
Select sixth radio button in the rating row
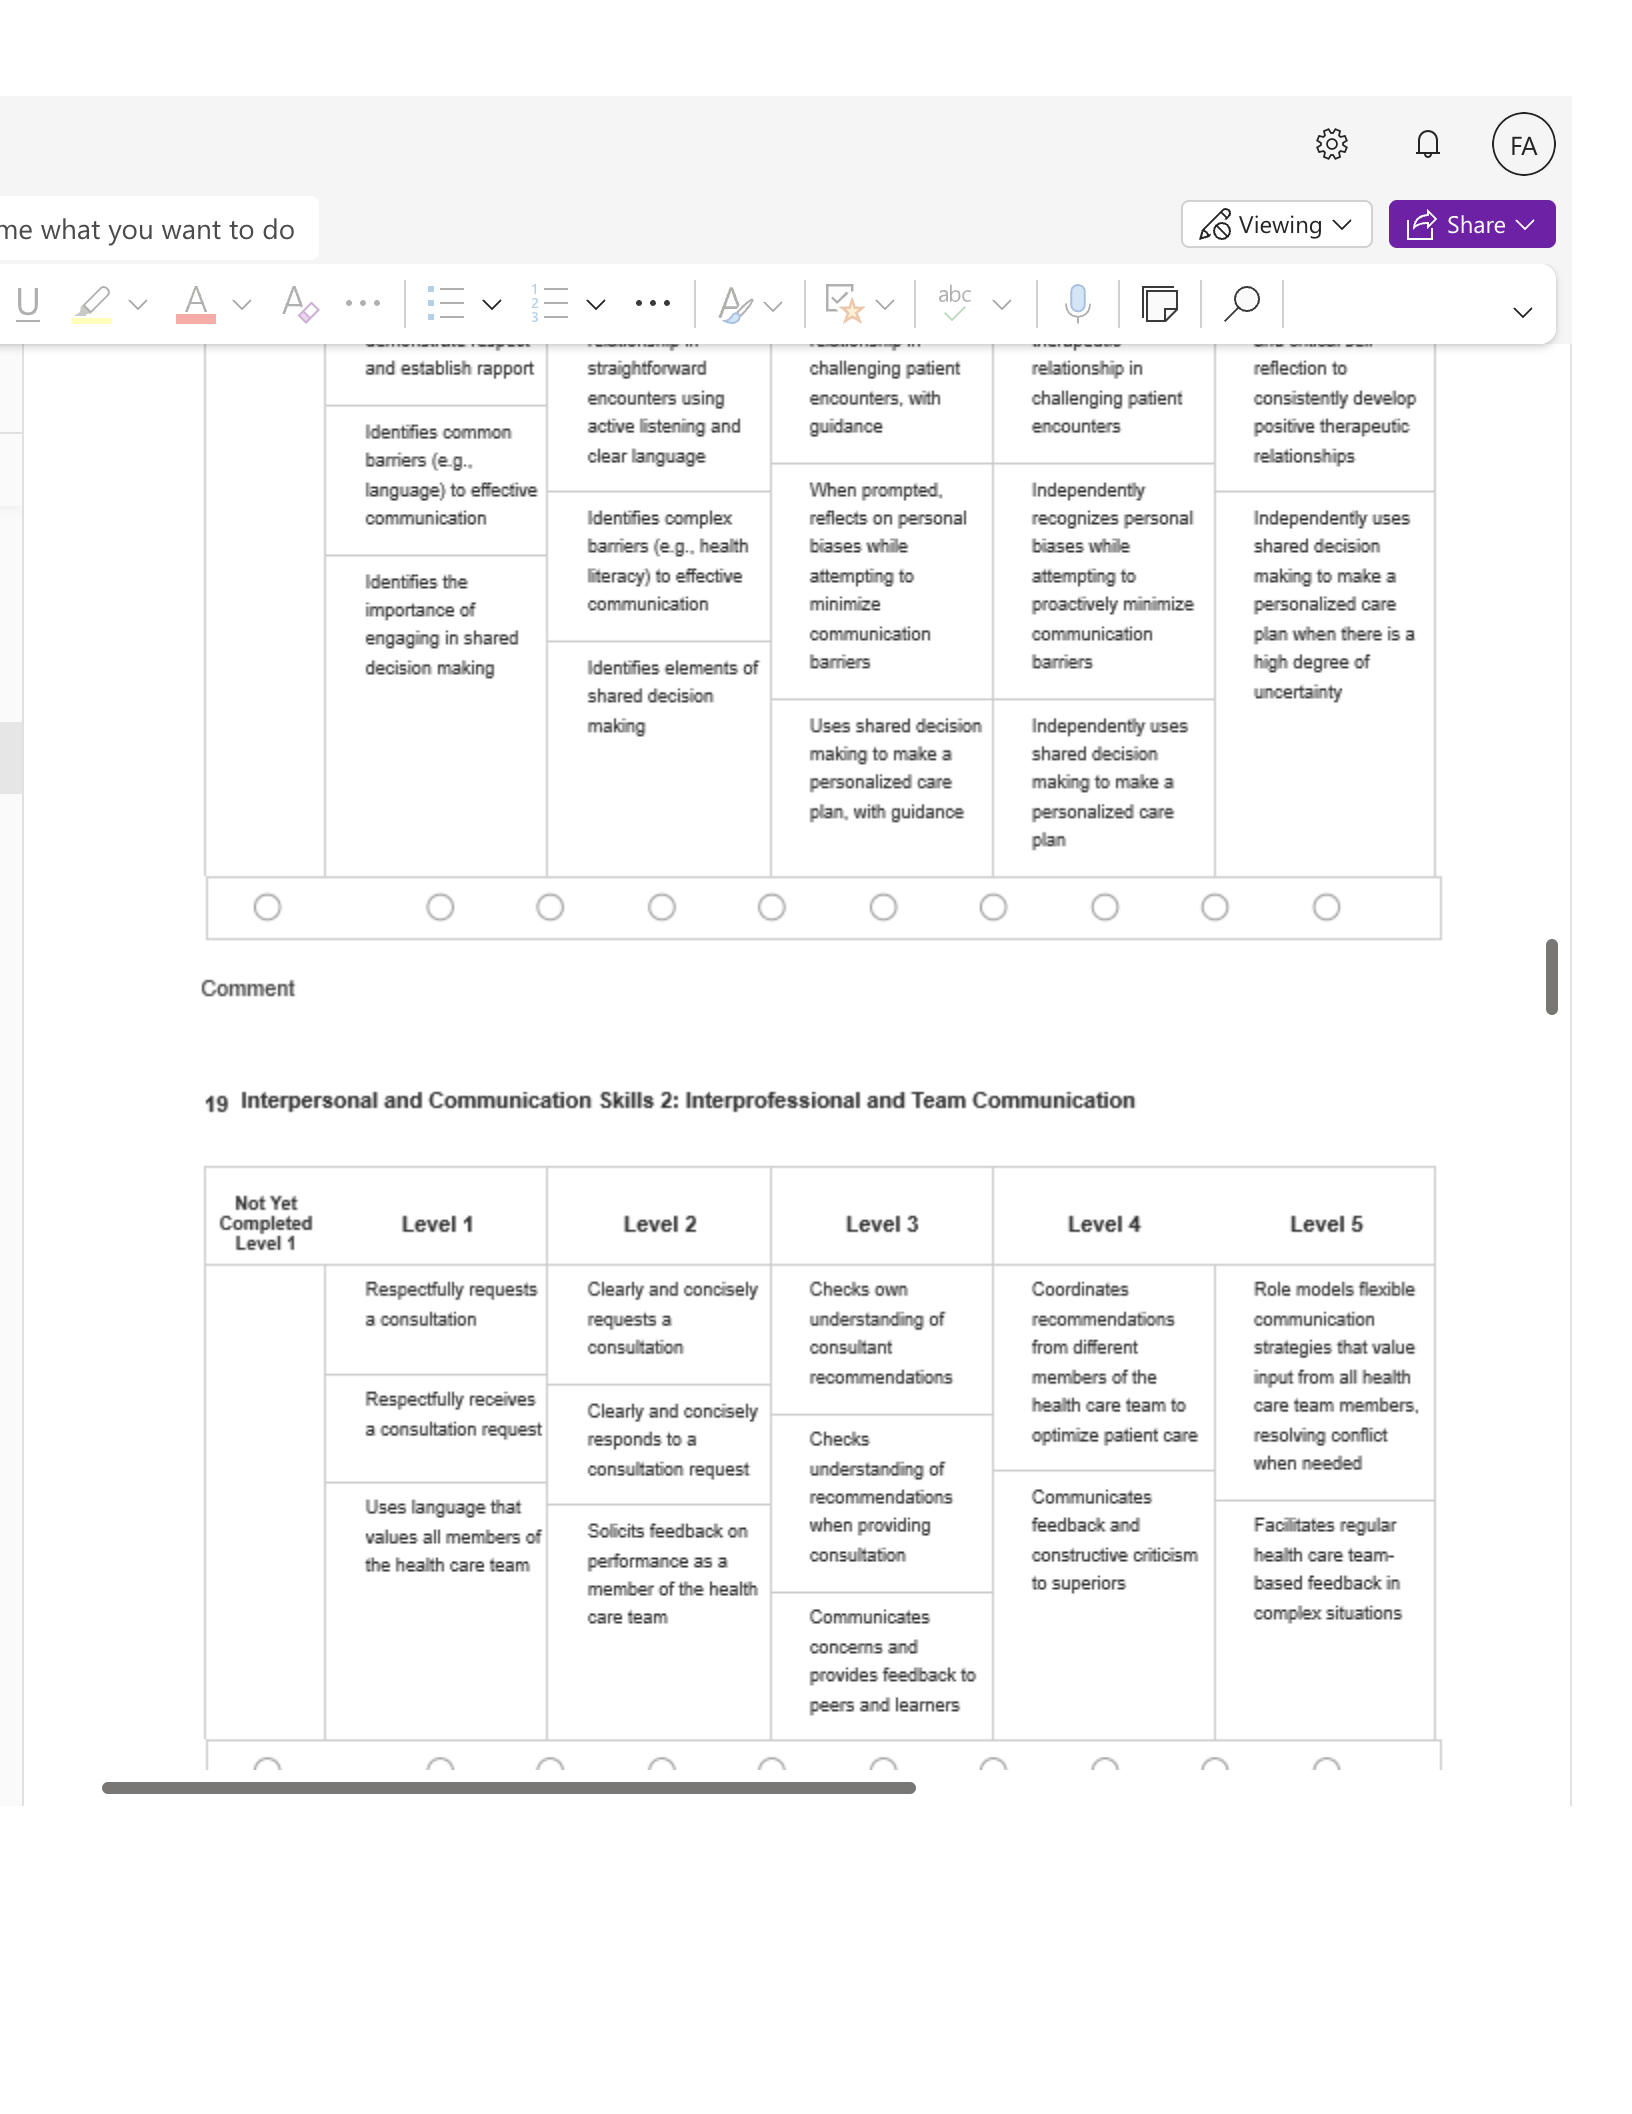tap(883, 907)
